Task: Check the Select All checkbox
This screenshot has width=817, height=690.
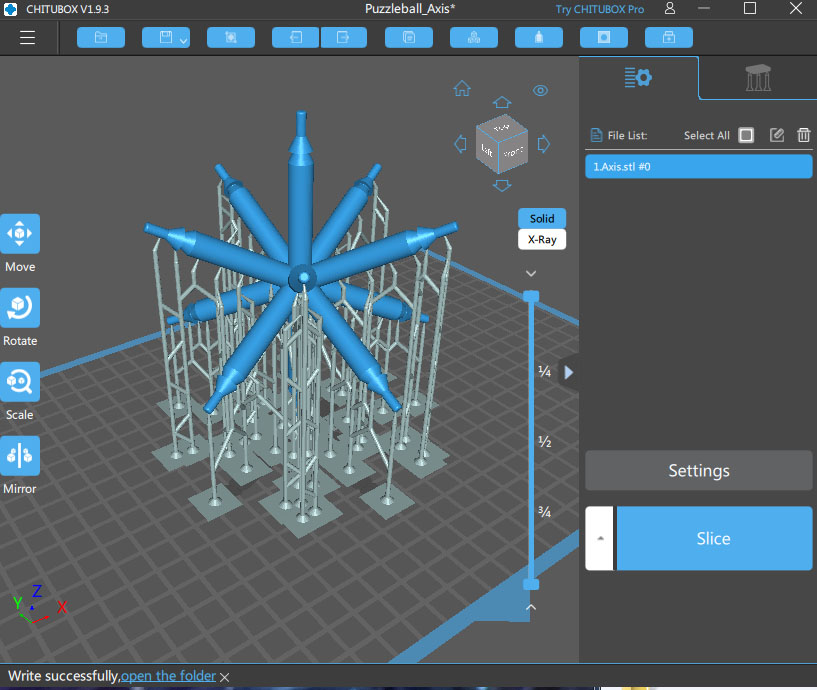Action: click(x=746, y=135)
